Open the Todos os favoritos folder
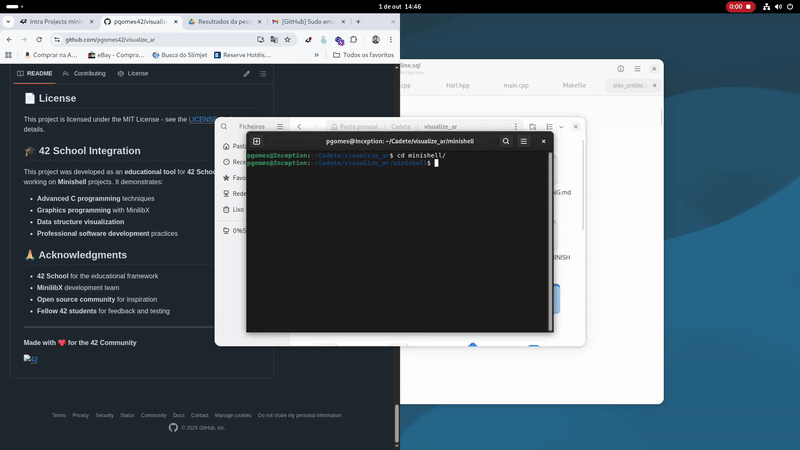The image size is (800, 450). click(363, 55)
